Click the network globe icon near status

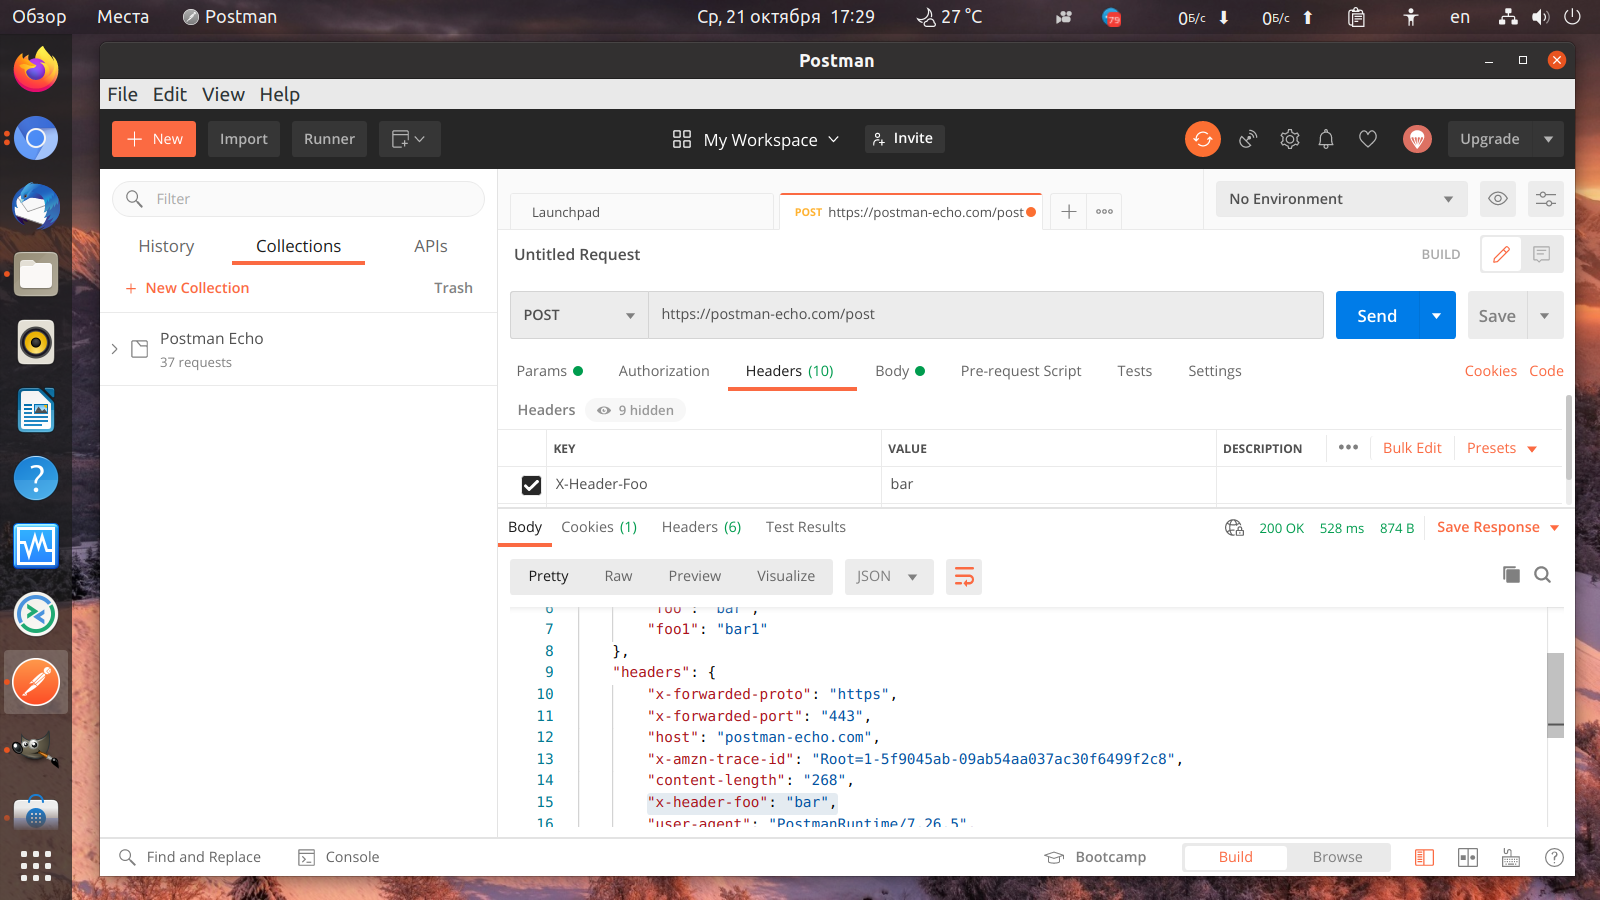point(1234,528)
